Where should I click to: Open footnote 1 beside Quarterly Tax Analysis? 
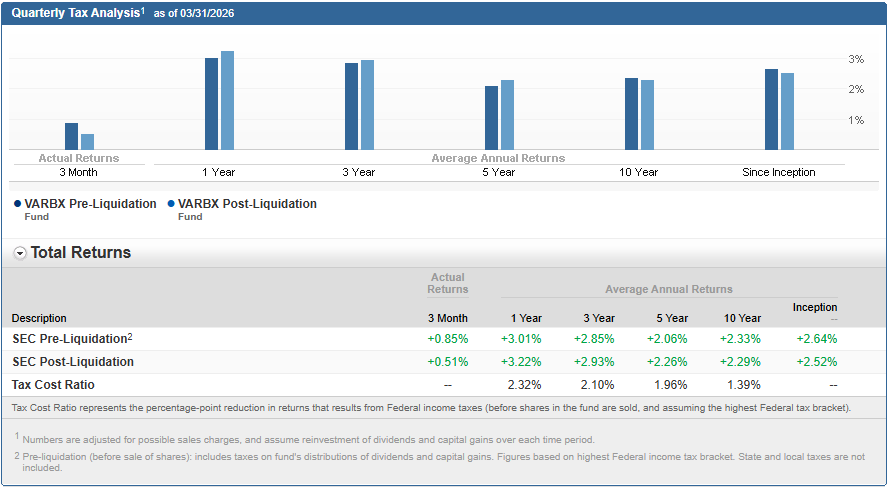point(143,11)
